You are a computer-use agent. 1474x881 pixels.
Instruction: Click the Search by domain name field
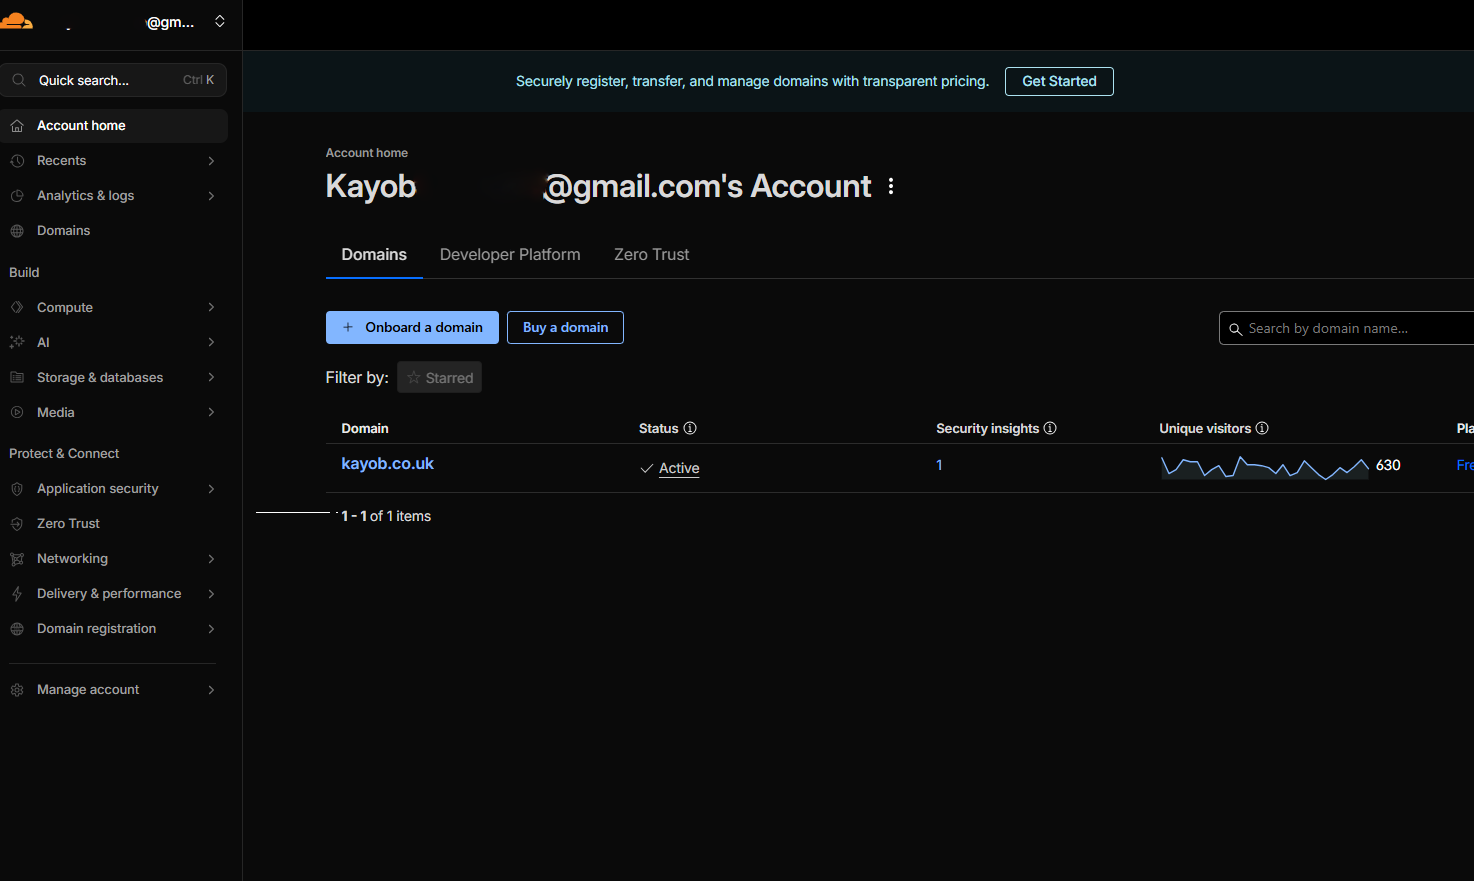click(x=1346, y=328)
